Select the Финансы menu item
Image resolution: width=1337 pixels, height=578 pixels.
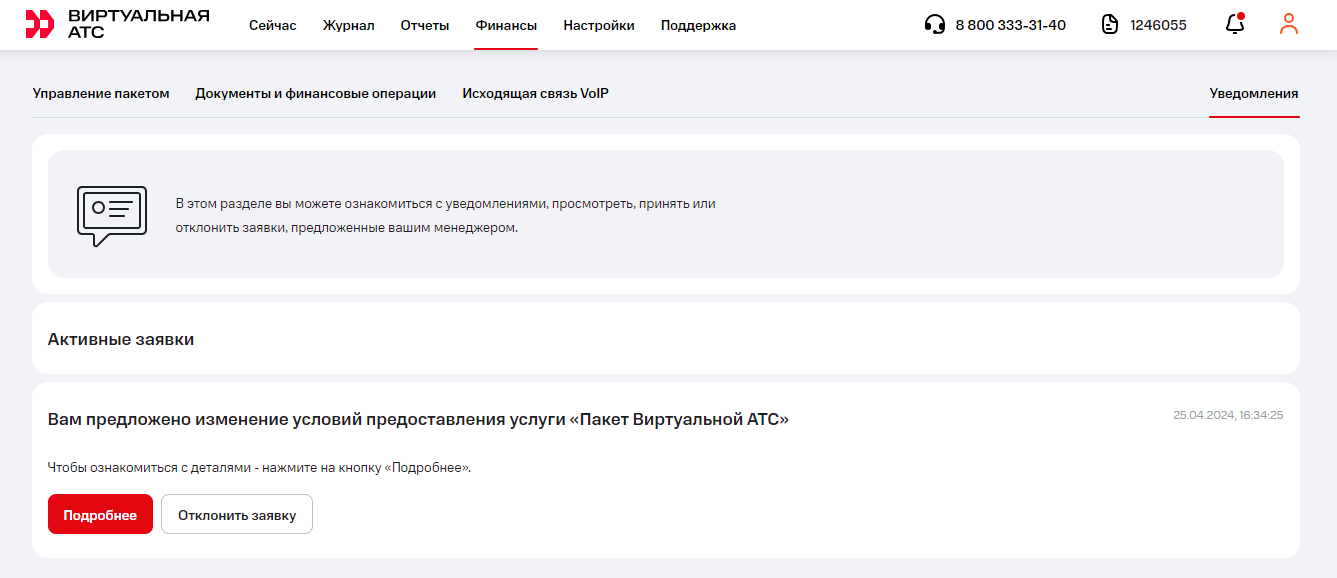(506, 26)
